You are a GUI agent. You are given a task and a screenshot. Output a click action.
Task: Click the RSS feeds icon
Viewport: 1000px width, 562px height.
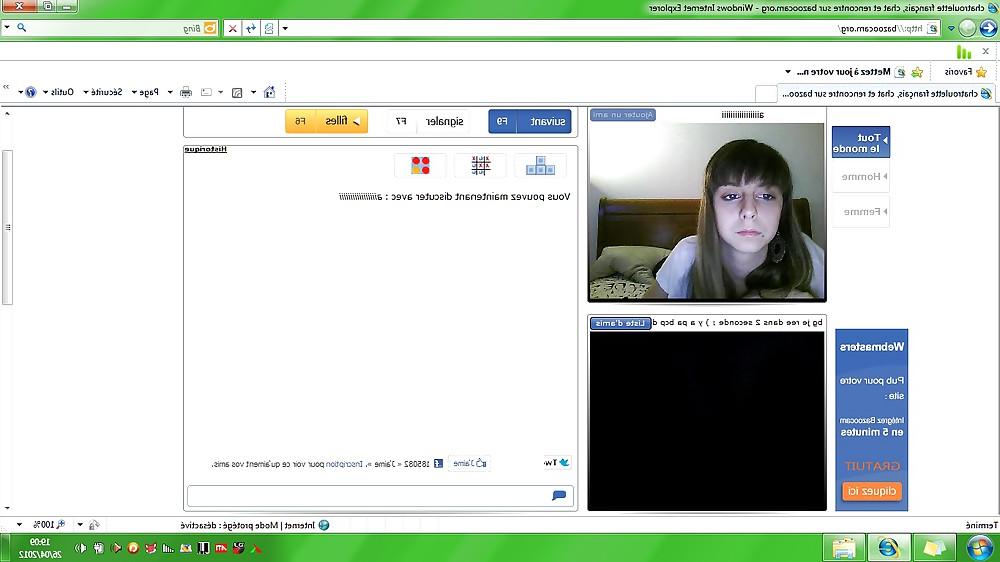coord(237,92)
